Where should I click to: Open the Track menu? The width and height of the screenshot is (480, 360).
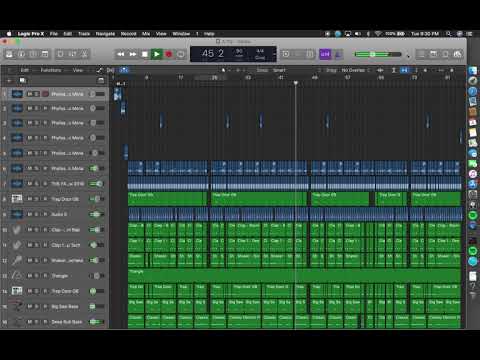tap(84, 34)
